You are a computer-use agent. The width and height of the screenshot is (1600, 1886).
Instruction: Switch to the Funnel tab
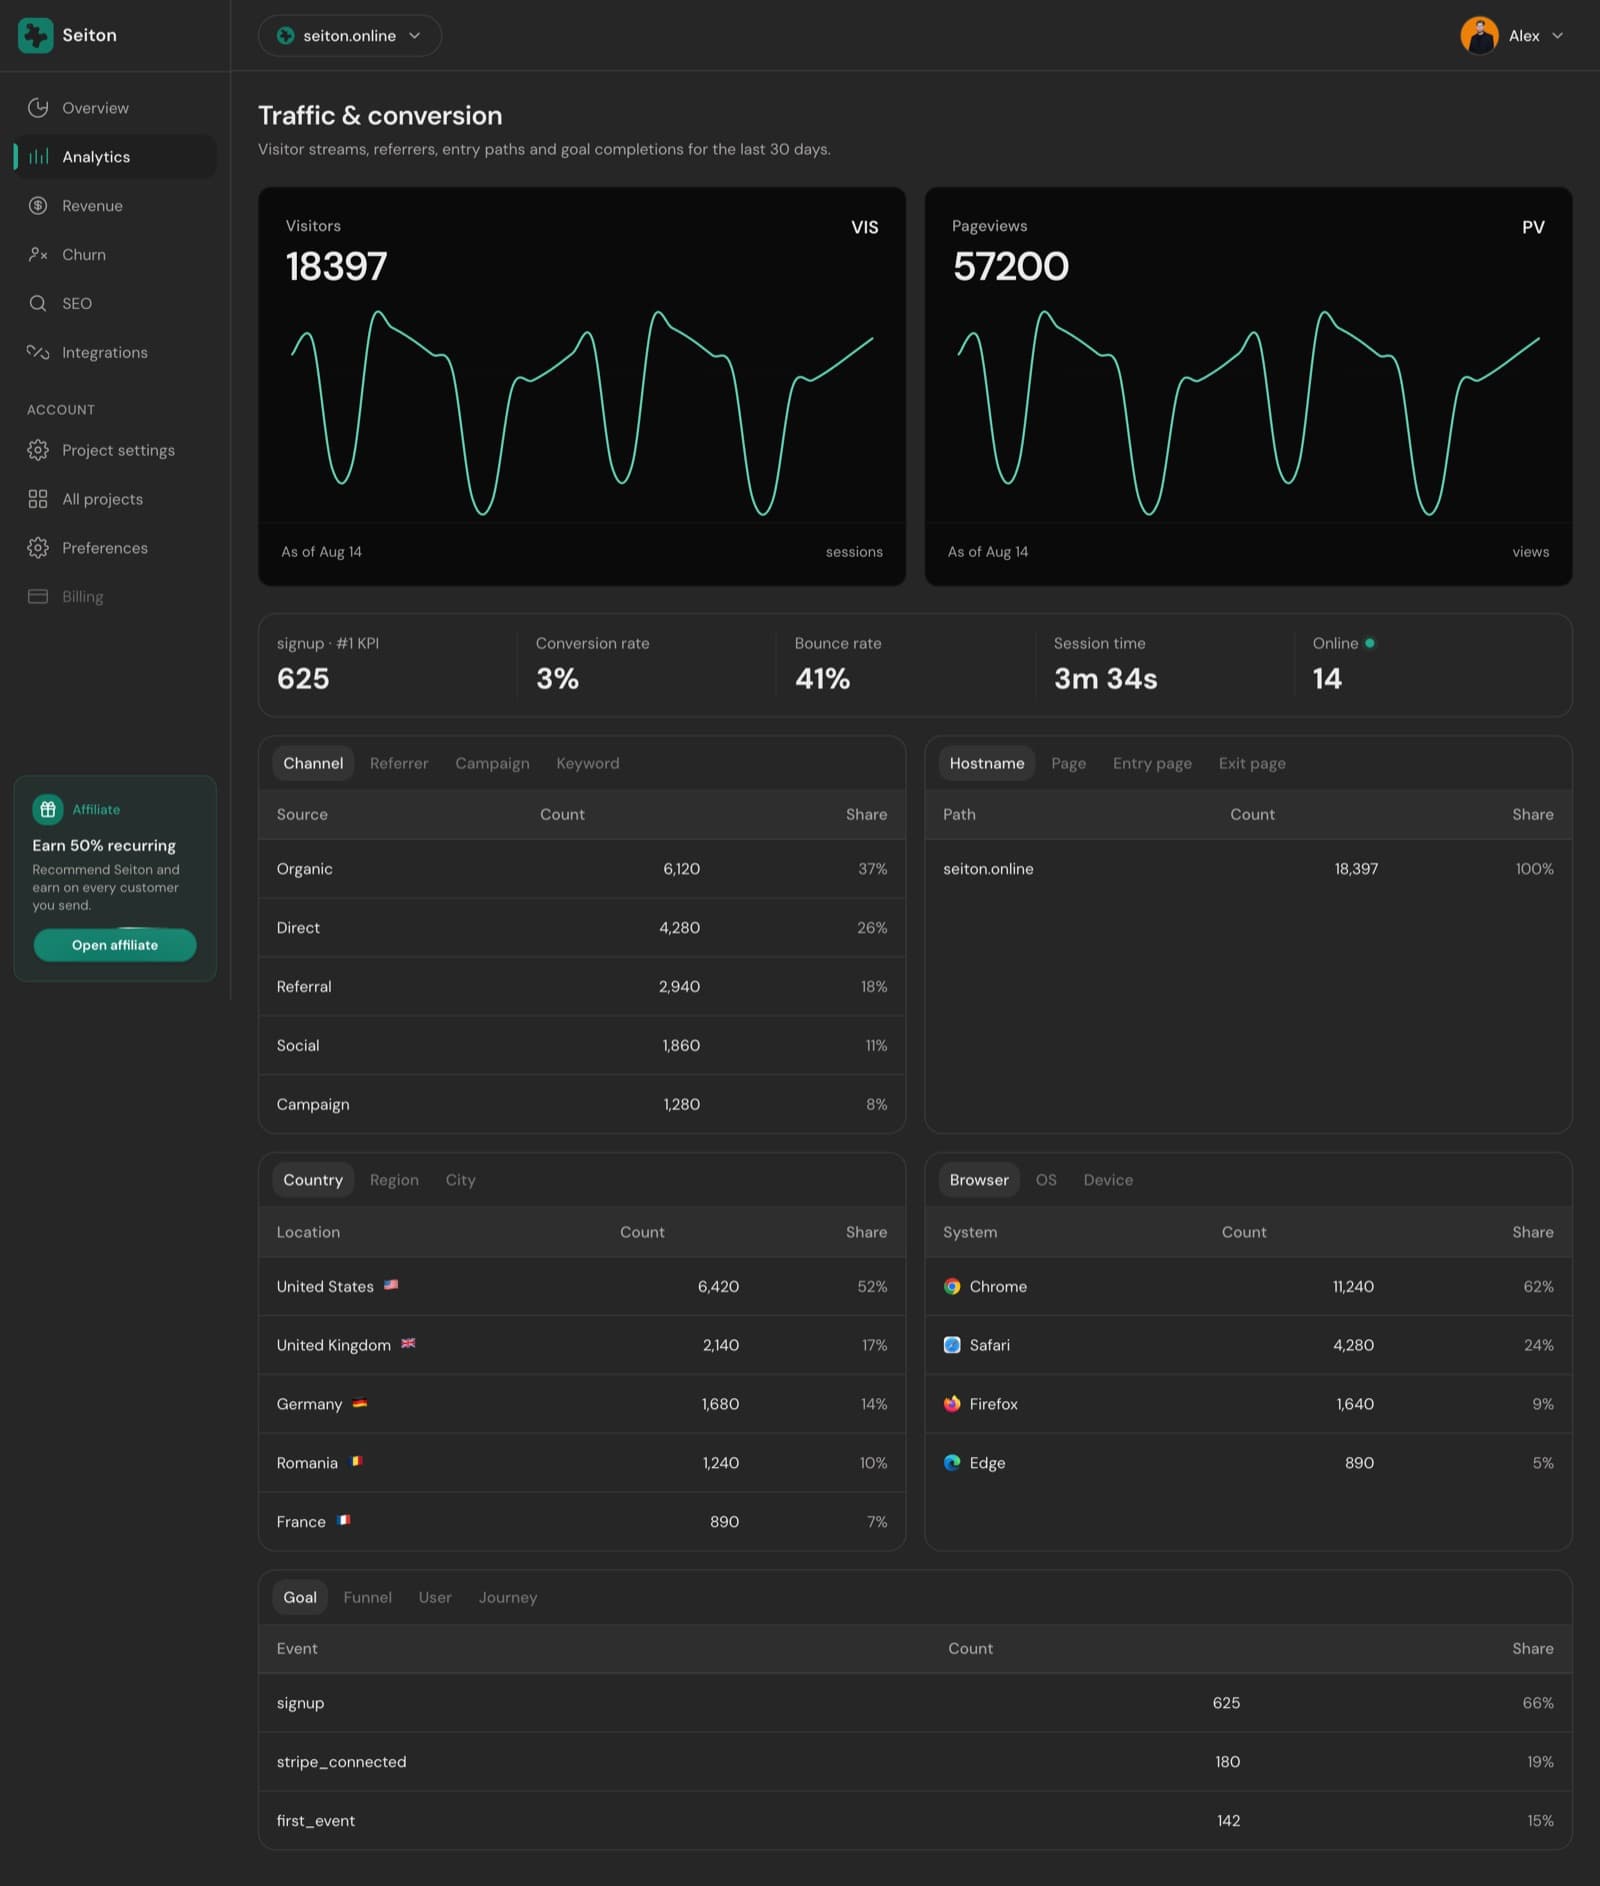click(367, 1598)
